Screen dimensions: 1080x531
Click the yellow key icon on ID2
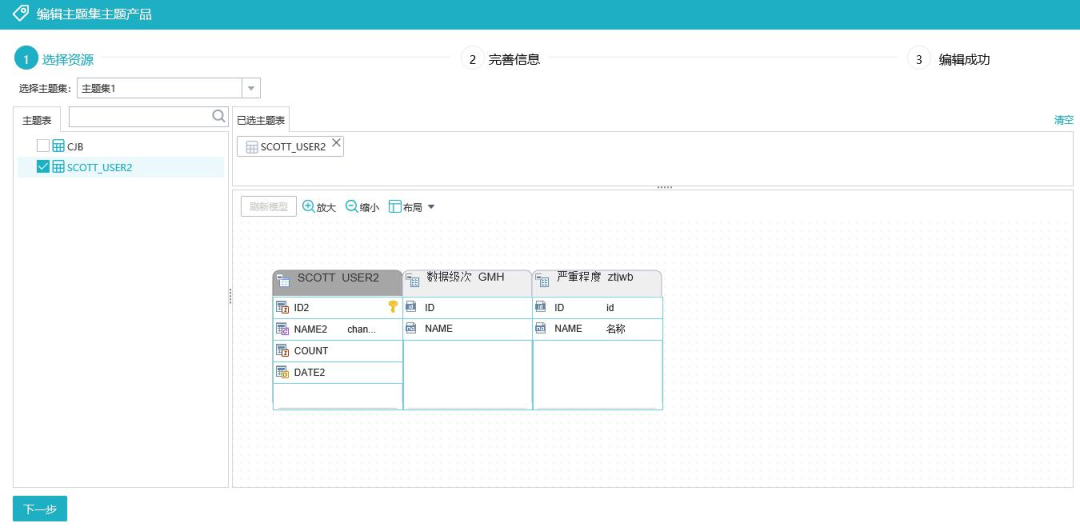point(393,307)
